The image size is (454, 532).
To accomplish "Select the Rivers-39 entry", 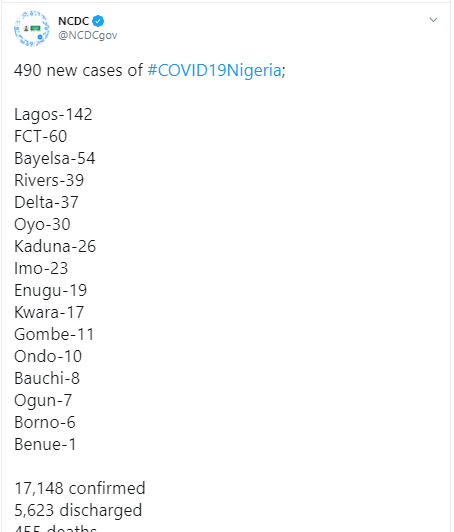I will click(49, 180).
